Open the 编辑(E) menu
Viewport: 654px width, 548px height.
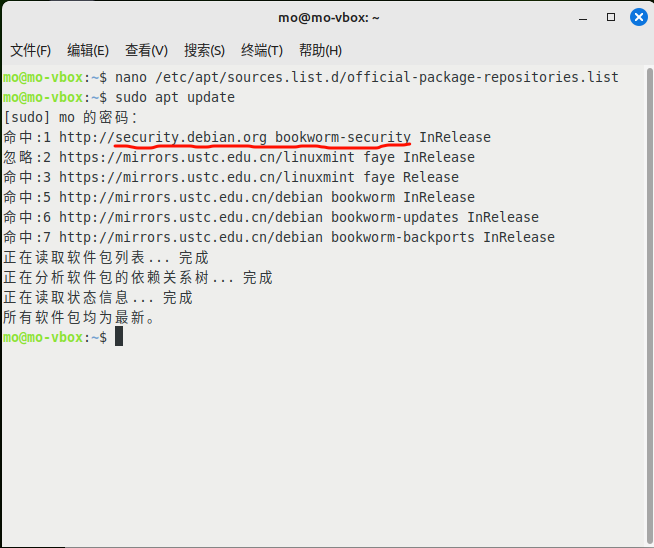(88, 50)
